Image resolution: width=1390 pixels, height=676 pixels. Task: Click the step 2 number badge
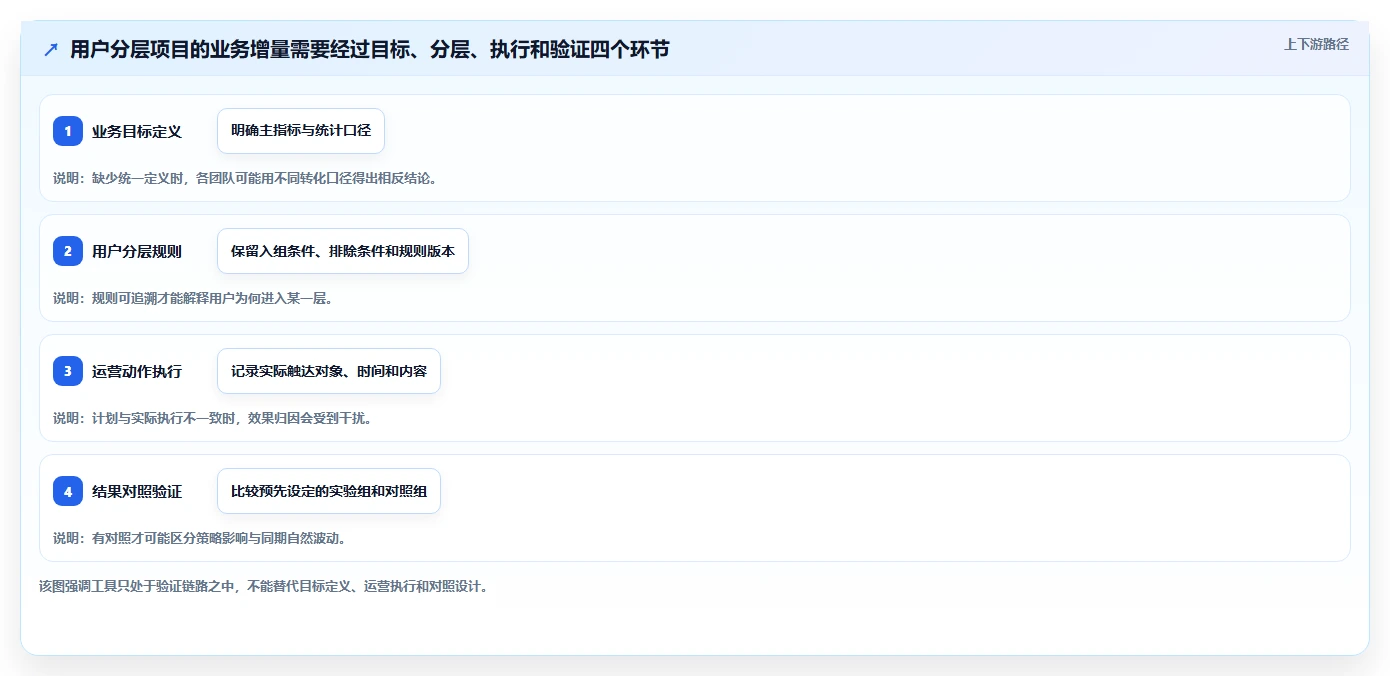(x=68, y=251)
